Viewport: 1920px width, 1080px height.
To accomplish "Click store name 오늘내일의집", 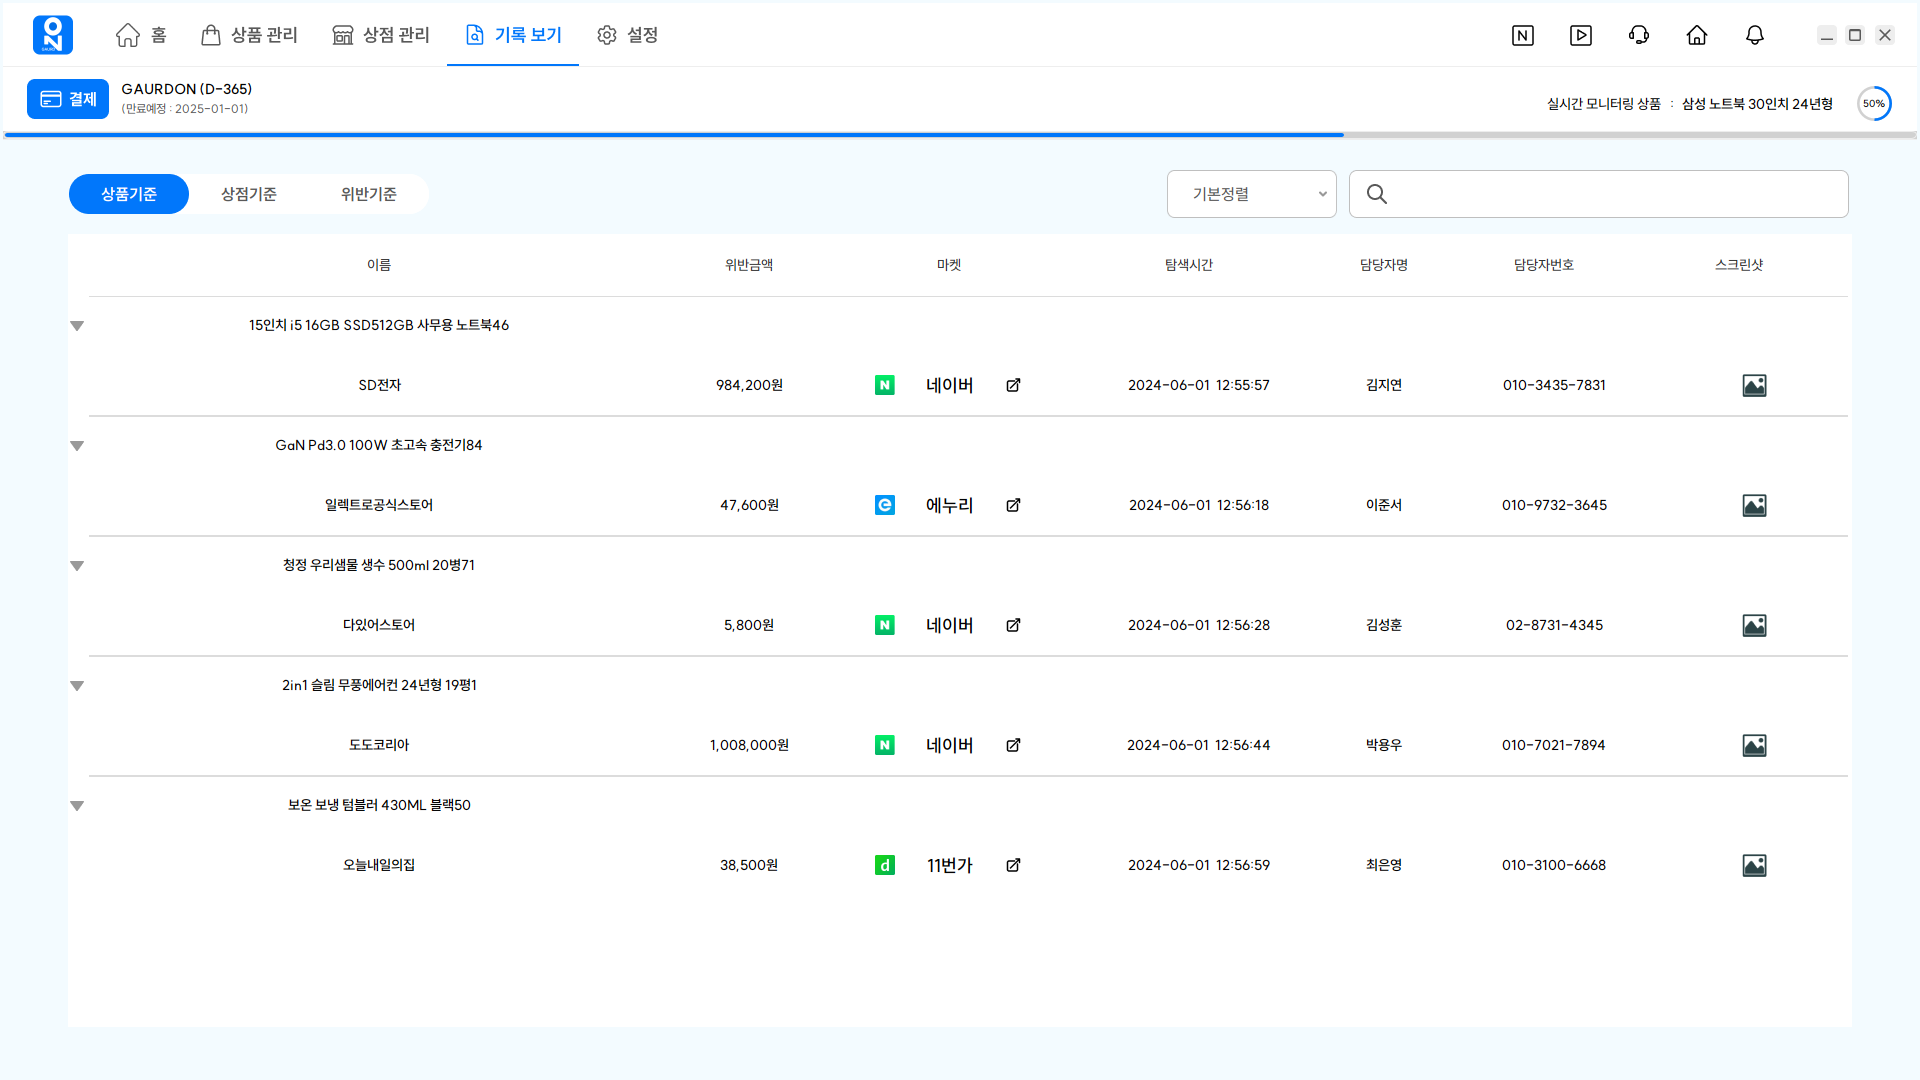I will (x=379, y=865).
